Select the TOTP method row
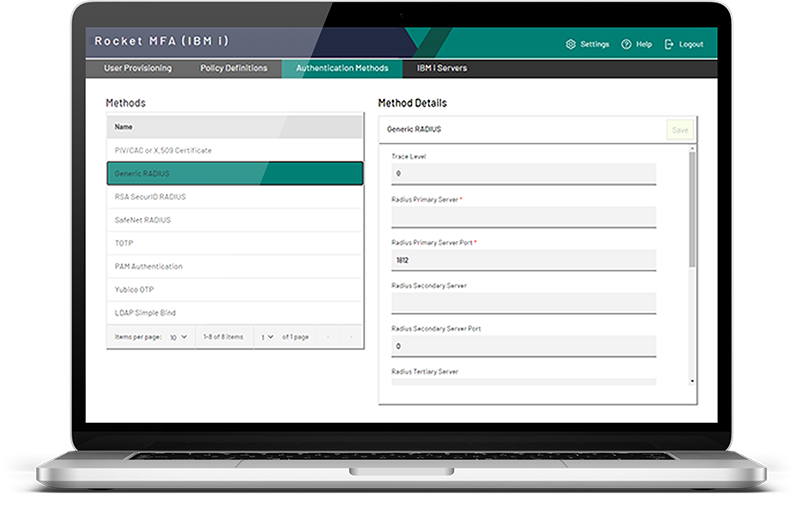The width and height of the screenshot is (800, 526). 235,243
